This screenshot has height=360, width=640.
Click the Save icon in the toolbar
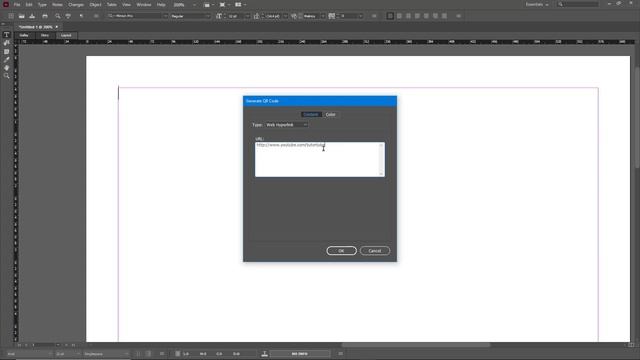[x=32, y=16]
